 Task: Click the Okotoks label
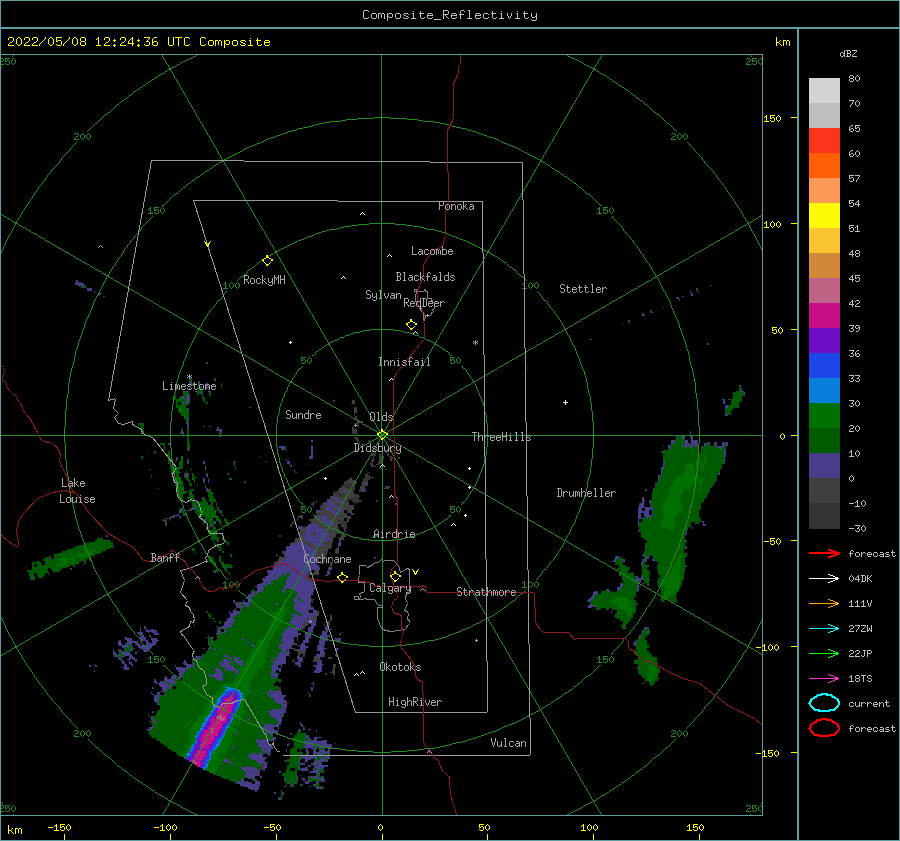pos(400,667)
